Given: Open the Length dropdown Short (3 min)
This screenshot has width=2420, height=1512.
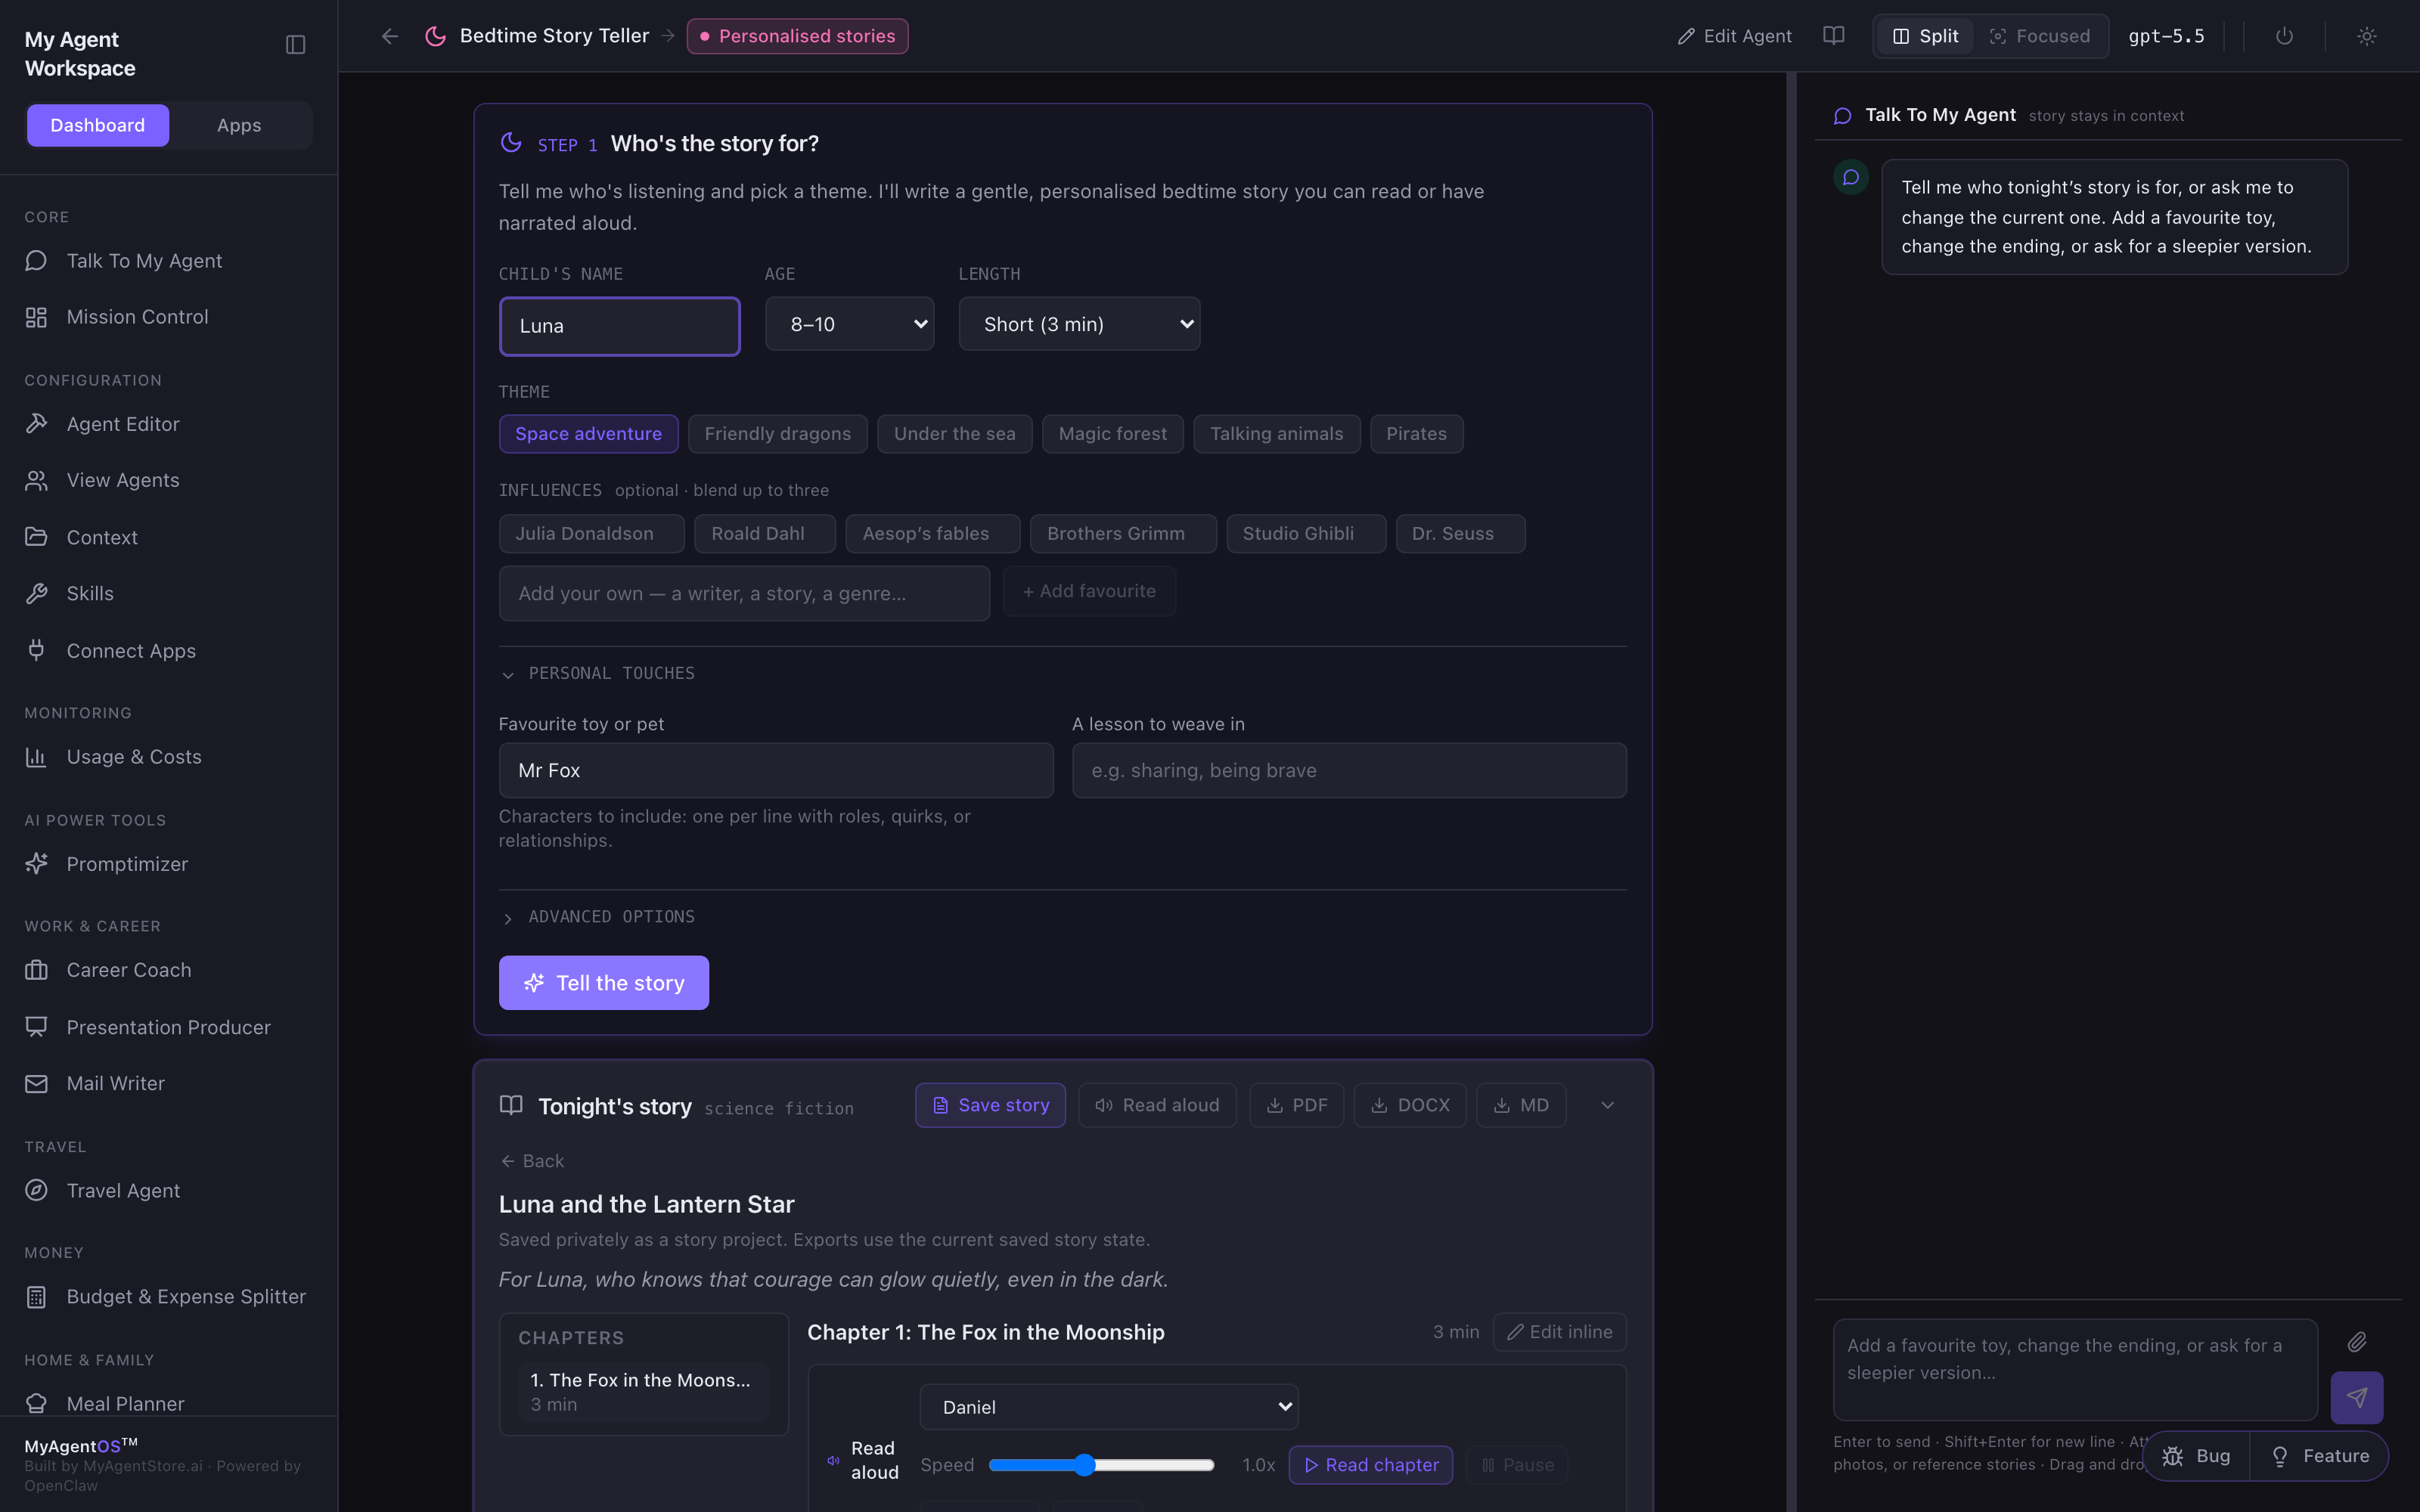Looking at the screenshot, I should tap(1079, 324).
